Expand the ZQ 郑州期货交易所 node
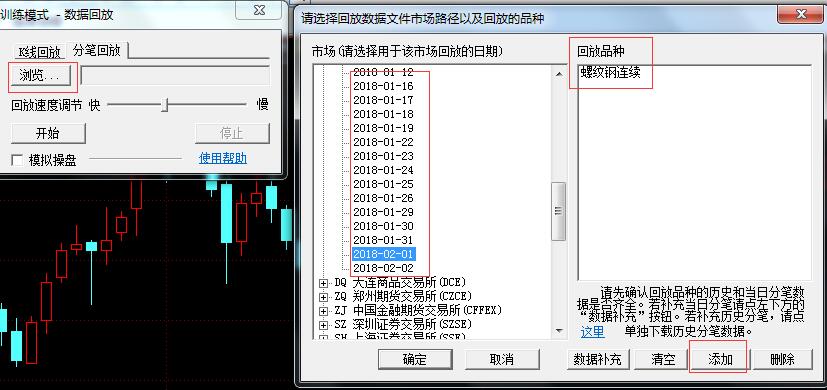 pos(323,297)
